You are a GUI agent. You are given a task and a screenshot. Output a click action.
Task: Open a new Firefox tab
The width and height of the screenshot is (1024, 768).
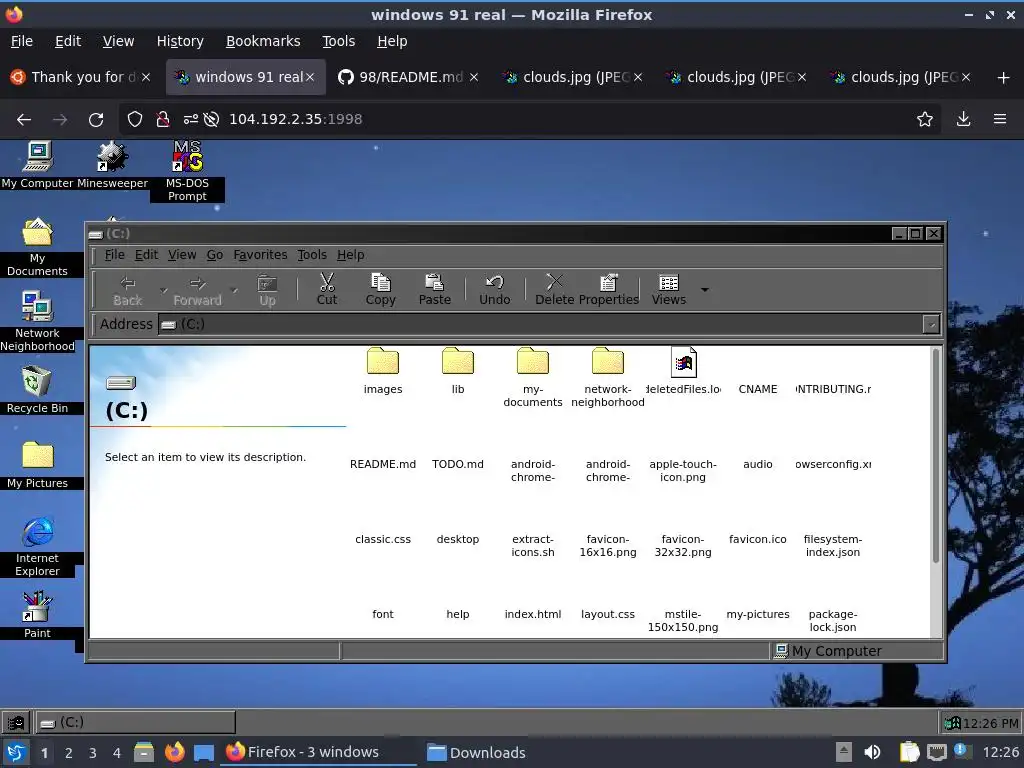point(1004,78)
